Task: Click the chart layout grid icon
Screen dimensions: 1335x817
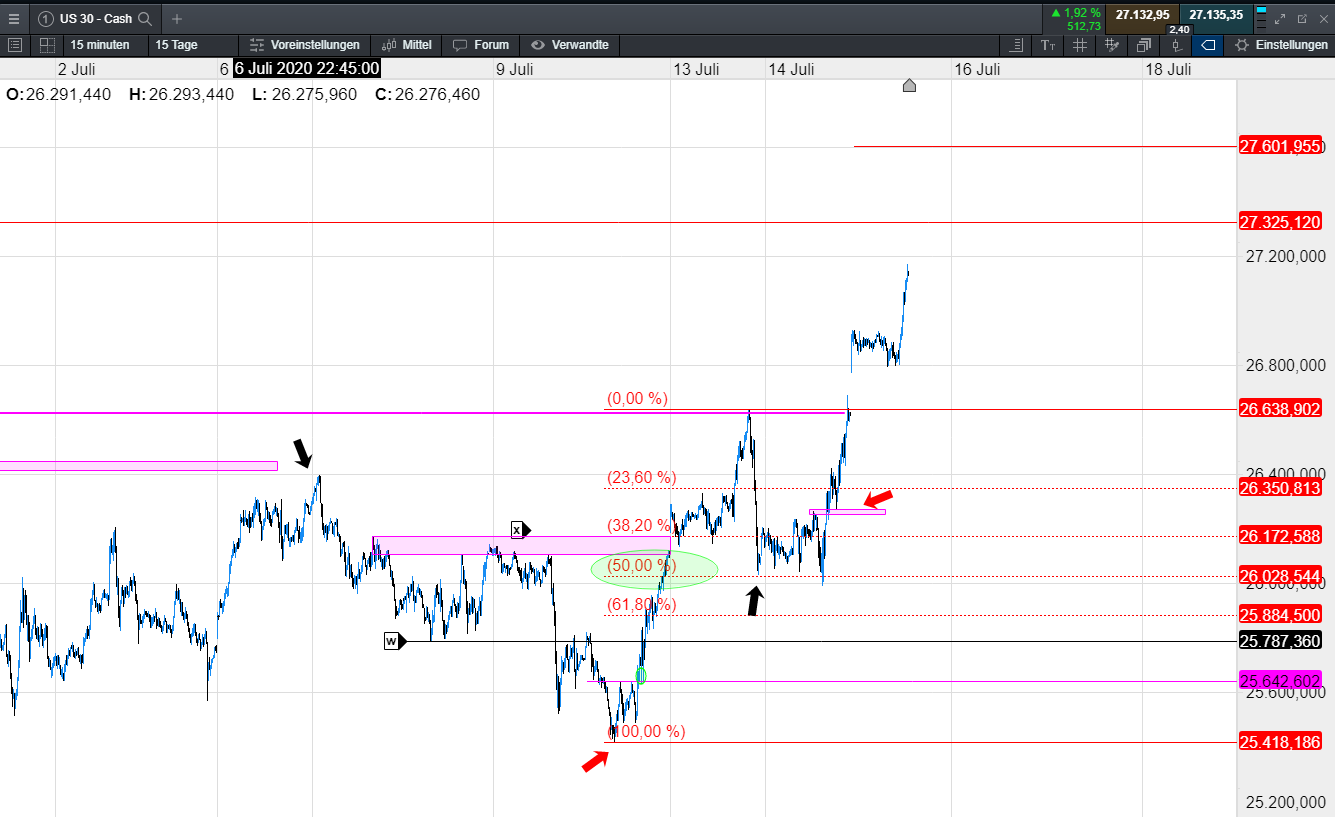Action: tap(47, 45)
